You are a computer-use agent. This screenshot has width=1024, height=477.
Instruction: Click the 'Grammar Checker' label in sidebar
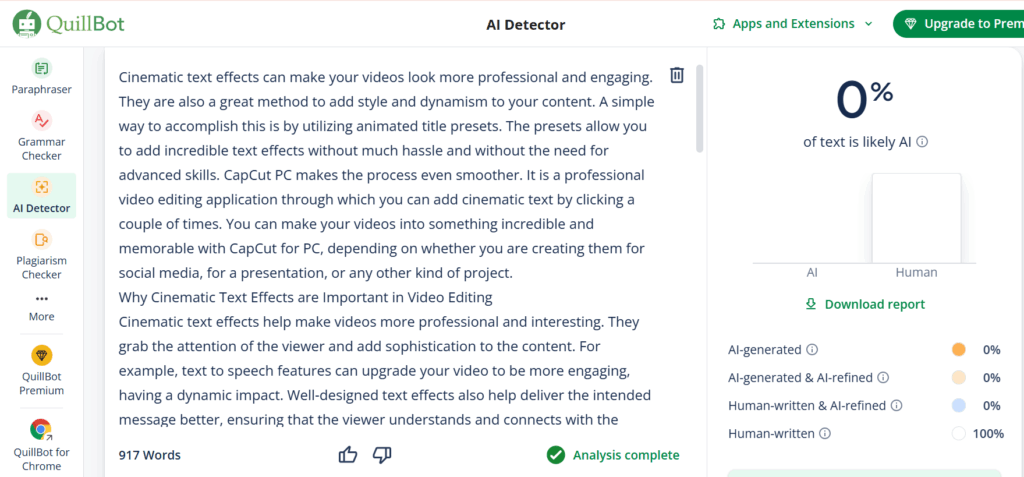[x=41, y=149]
